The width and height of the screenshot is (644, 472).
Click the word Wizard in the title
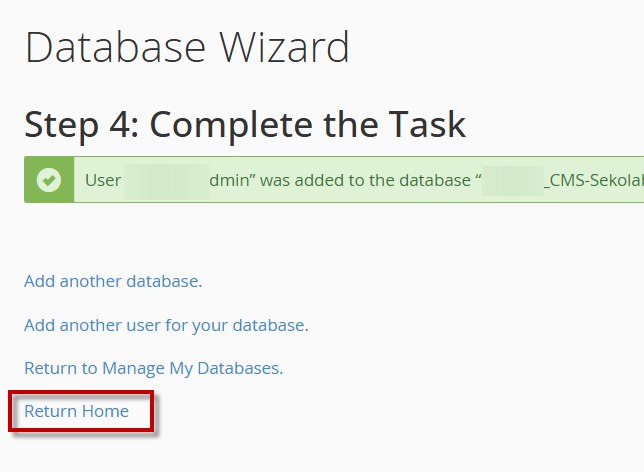click(x=284, y=48)
